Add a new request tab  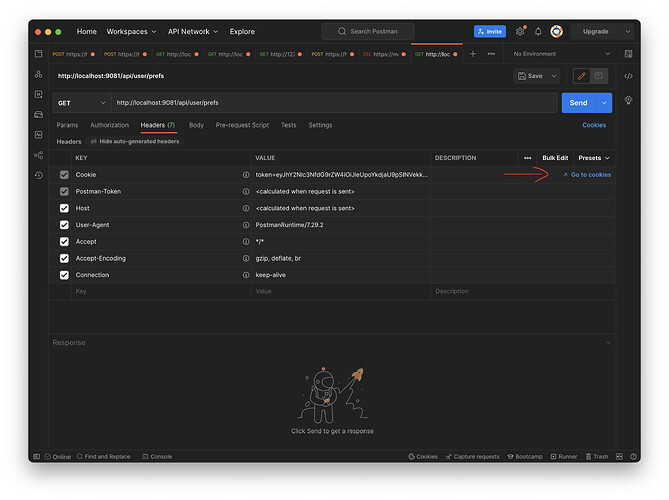[473, 54]
